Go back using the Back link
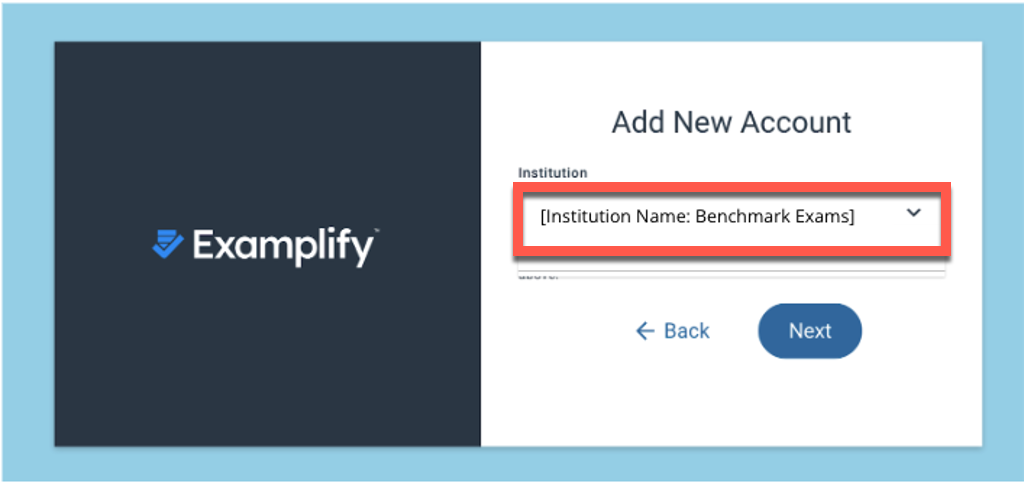Screen dimensions: 1024x484 click(x=686, y=331)
